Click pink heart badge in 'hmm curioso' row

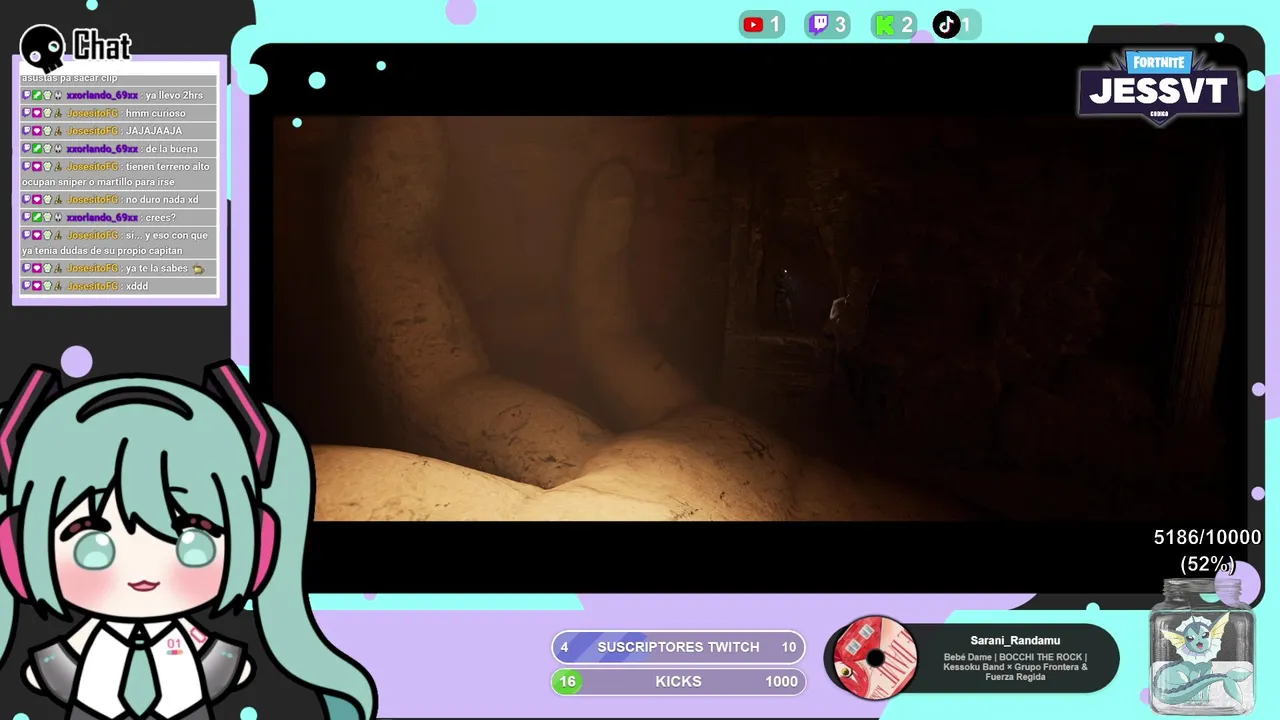click(37, 114)
